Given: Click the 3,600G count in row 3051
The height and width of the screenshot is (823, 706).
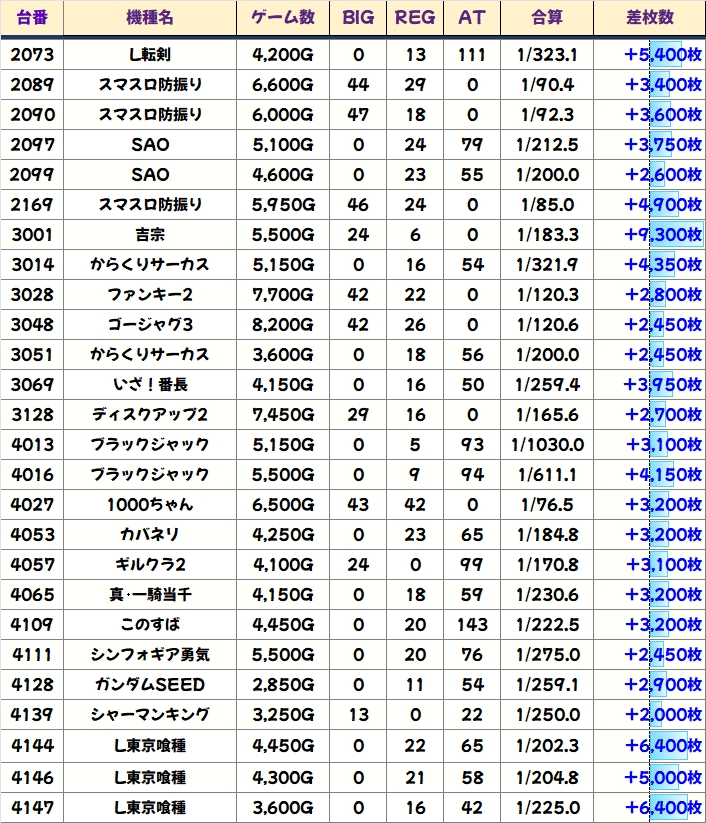Looking at the screenshot, I should pos(283,354).
